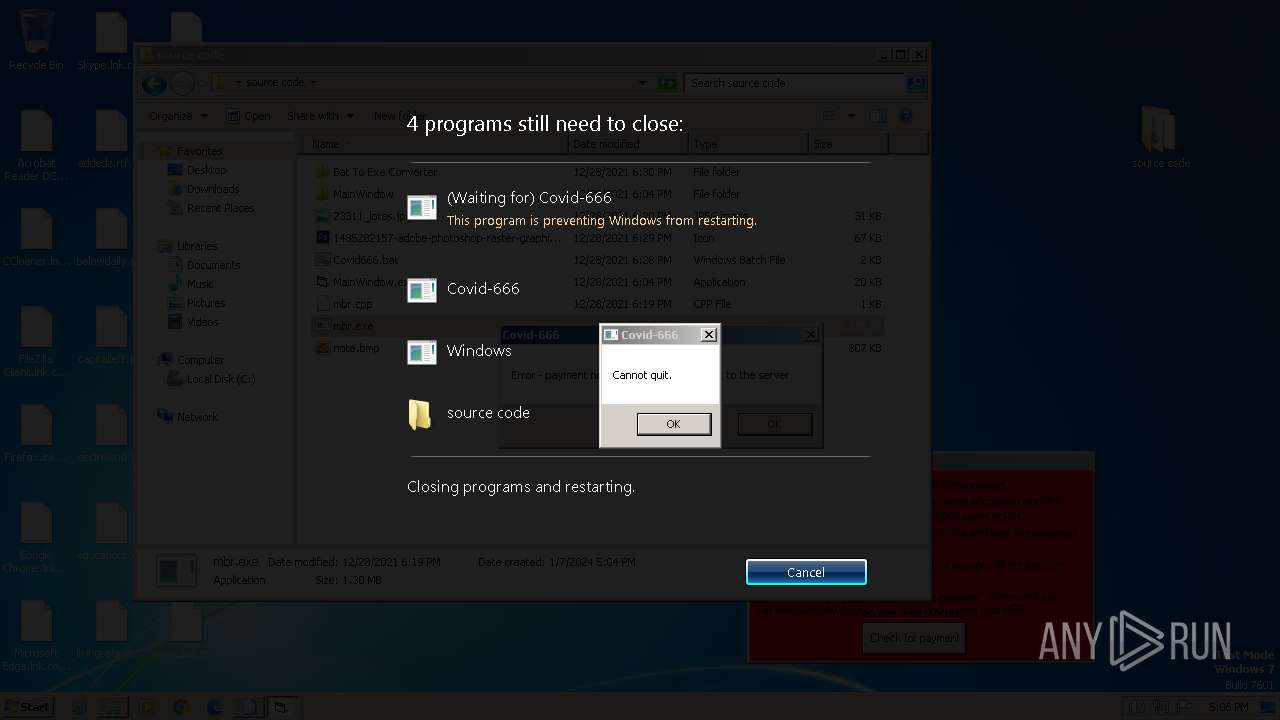Screen dimensions: 1280x720
Task: Click the dimmed OK in the payment error dialog
Action: coord(774,424)
